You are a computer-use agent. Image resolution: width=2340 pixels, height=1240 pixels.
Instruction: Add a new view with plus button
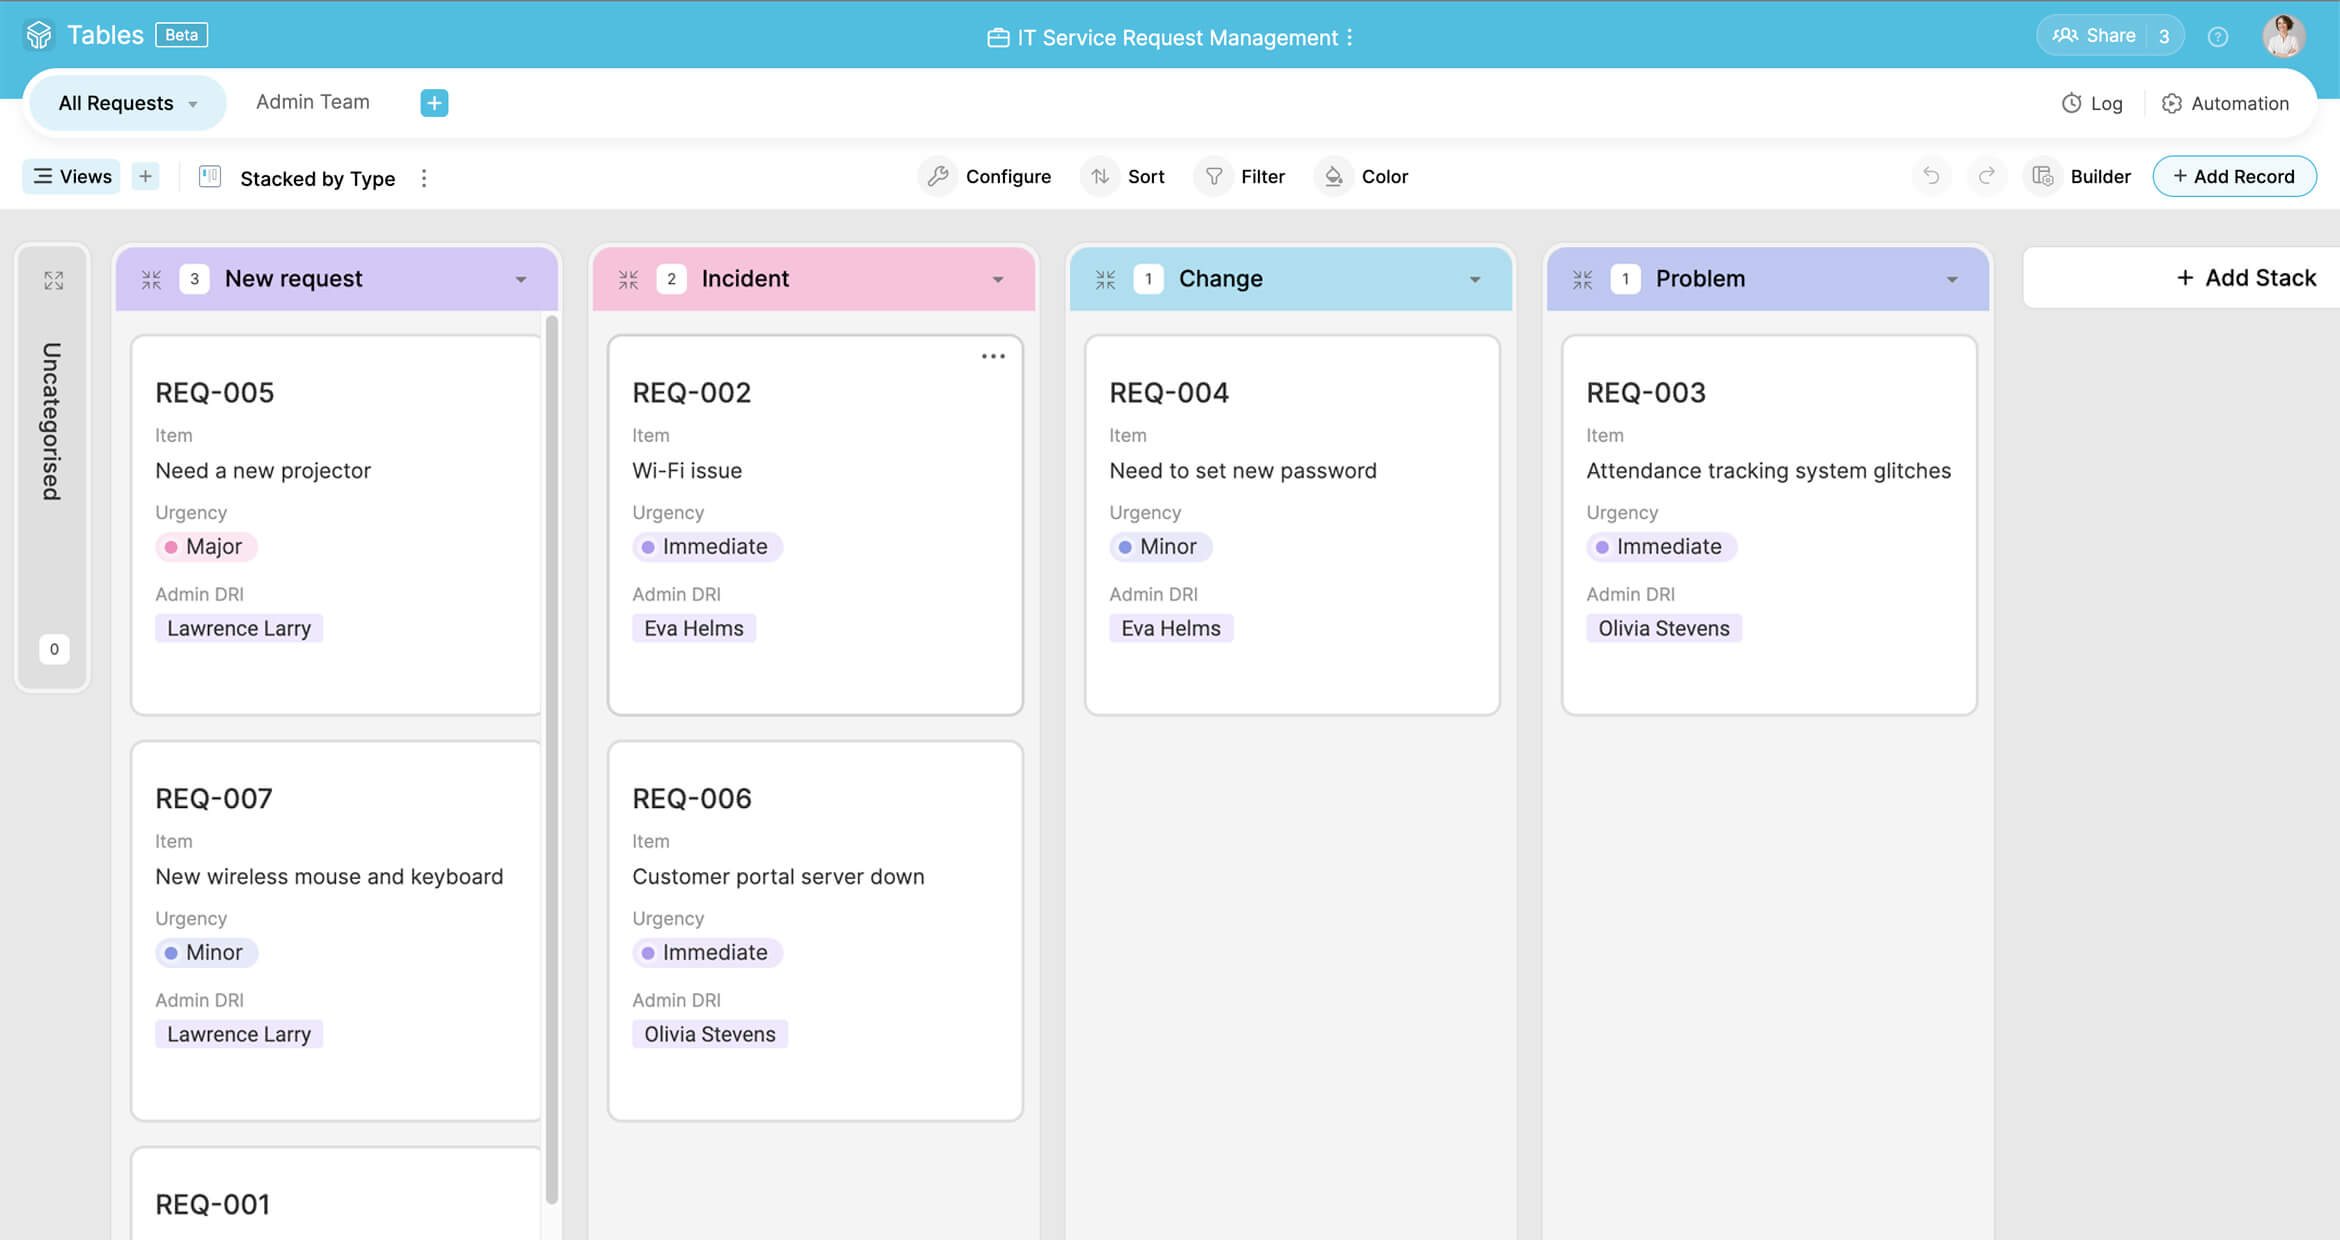(x=146, y=176)
